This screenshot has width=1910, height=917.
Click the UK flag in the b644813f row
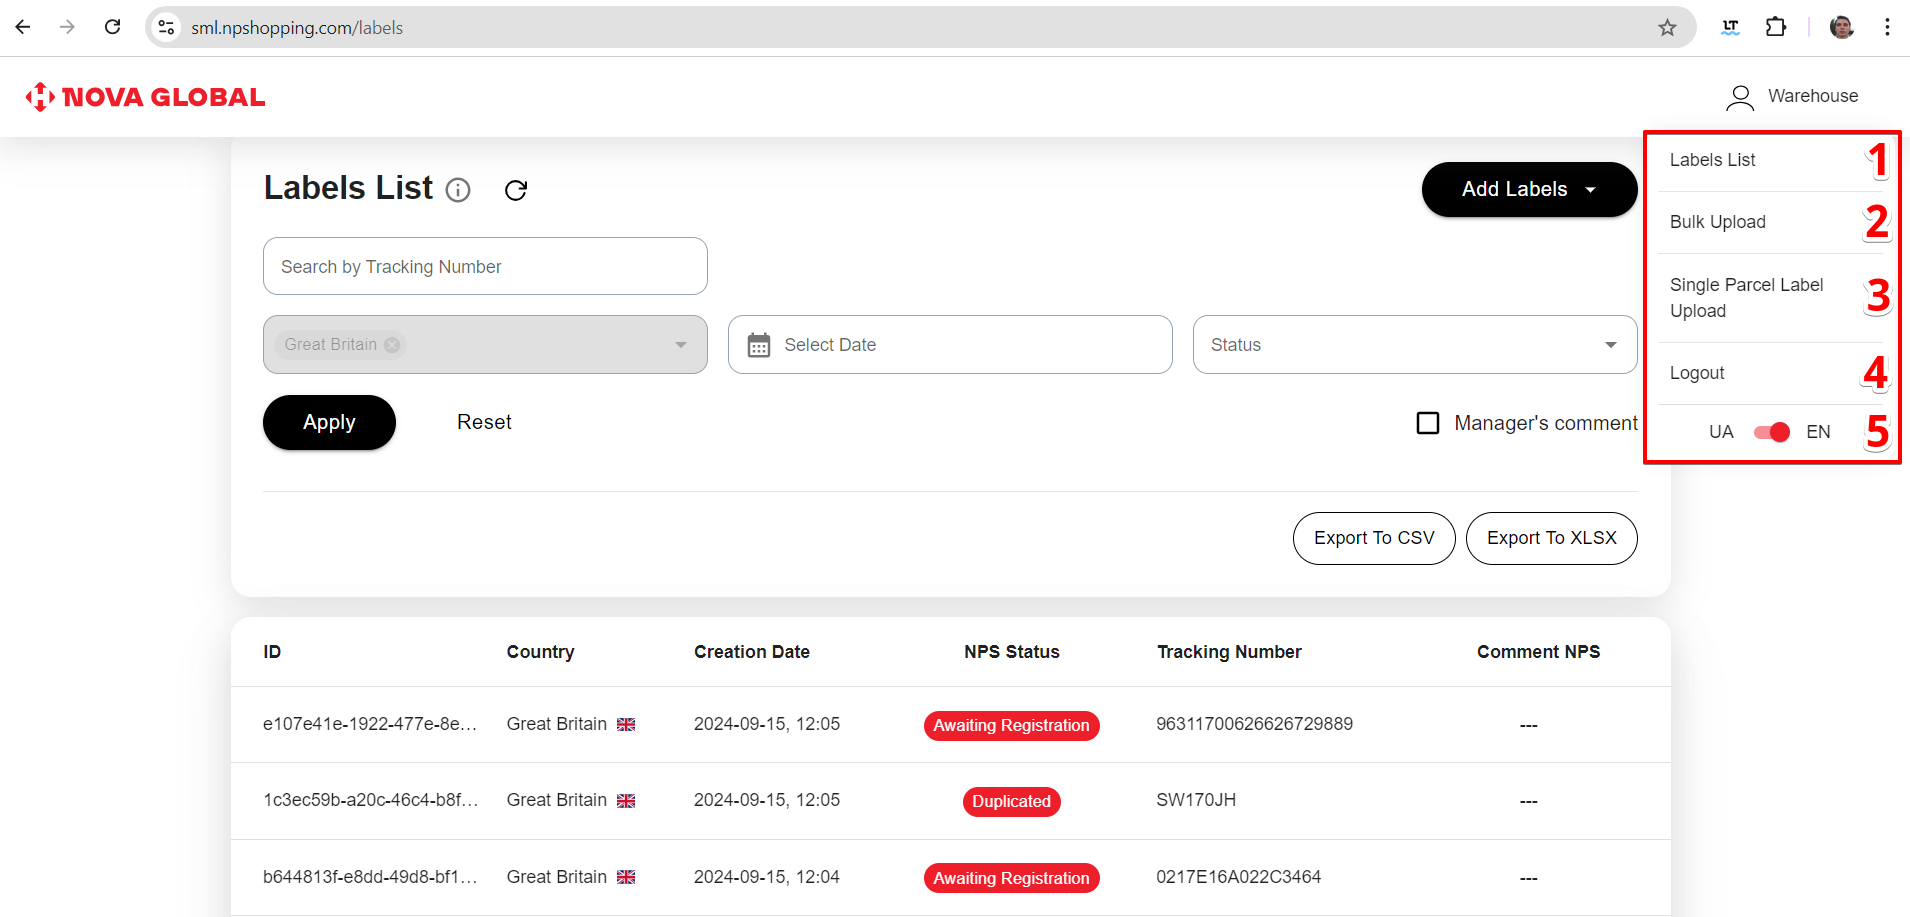click(626, 877)
